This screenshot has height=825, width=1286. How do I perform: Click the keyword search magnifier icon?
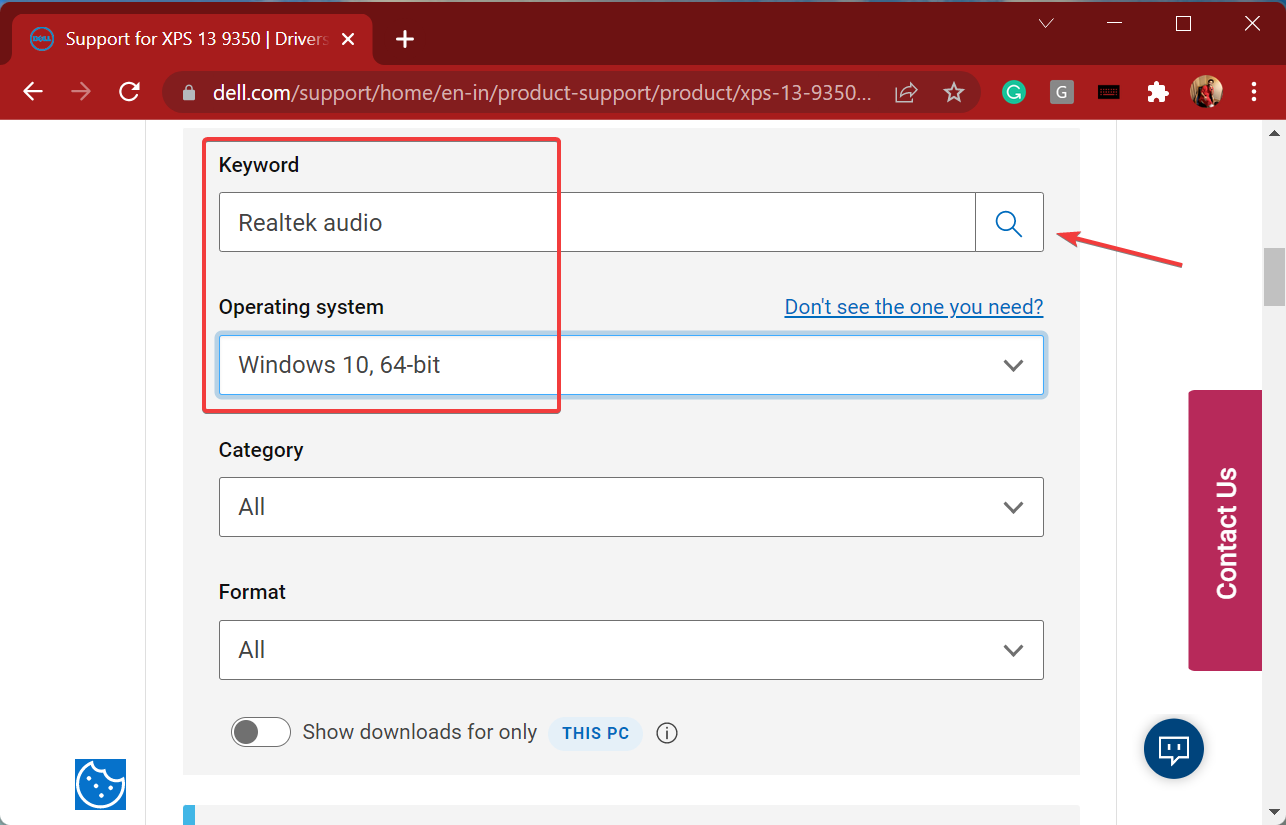(1009, 223)
